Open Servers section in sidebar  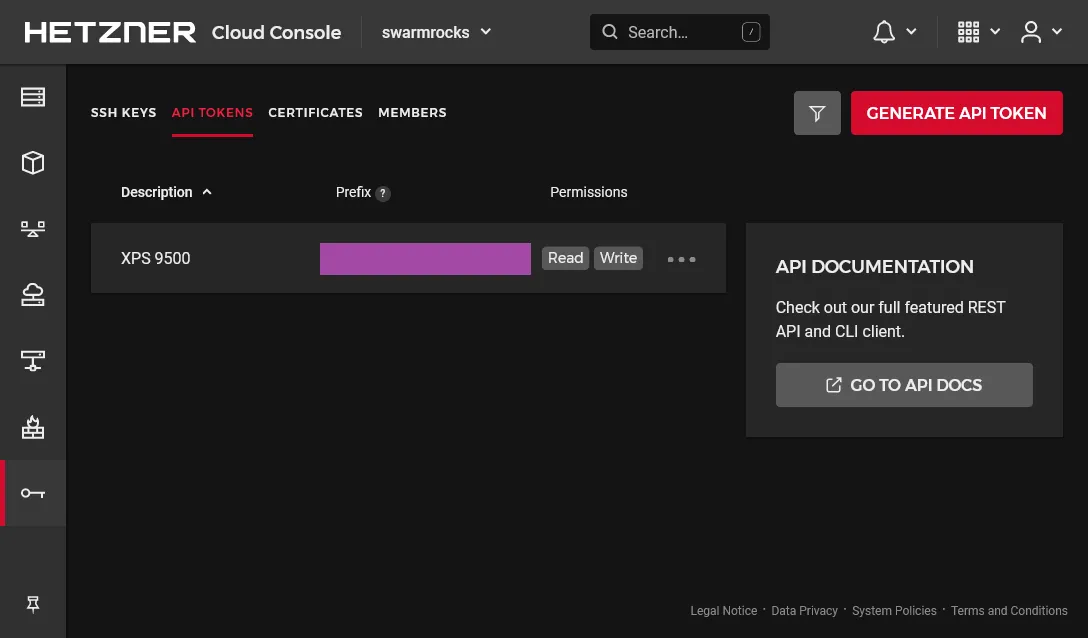pyautogui.click(x=33, y=97)
